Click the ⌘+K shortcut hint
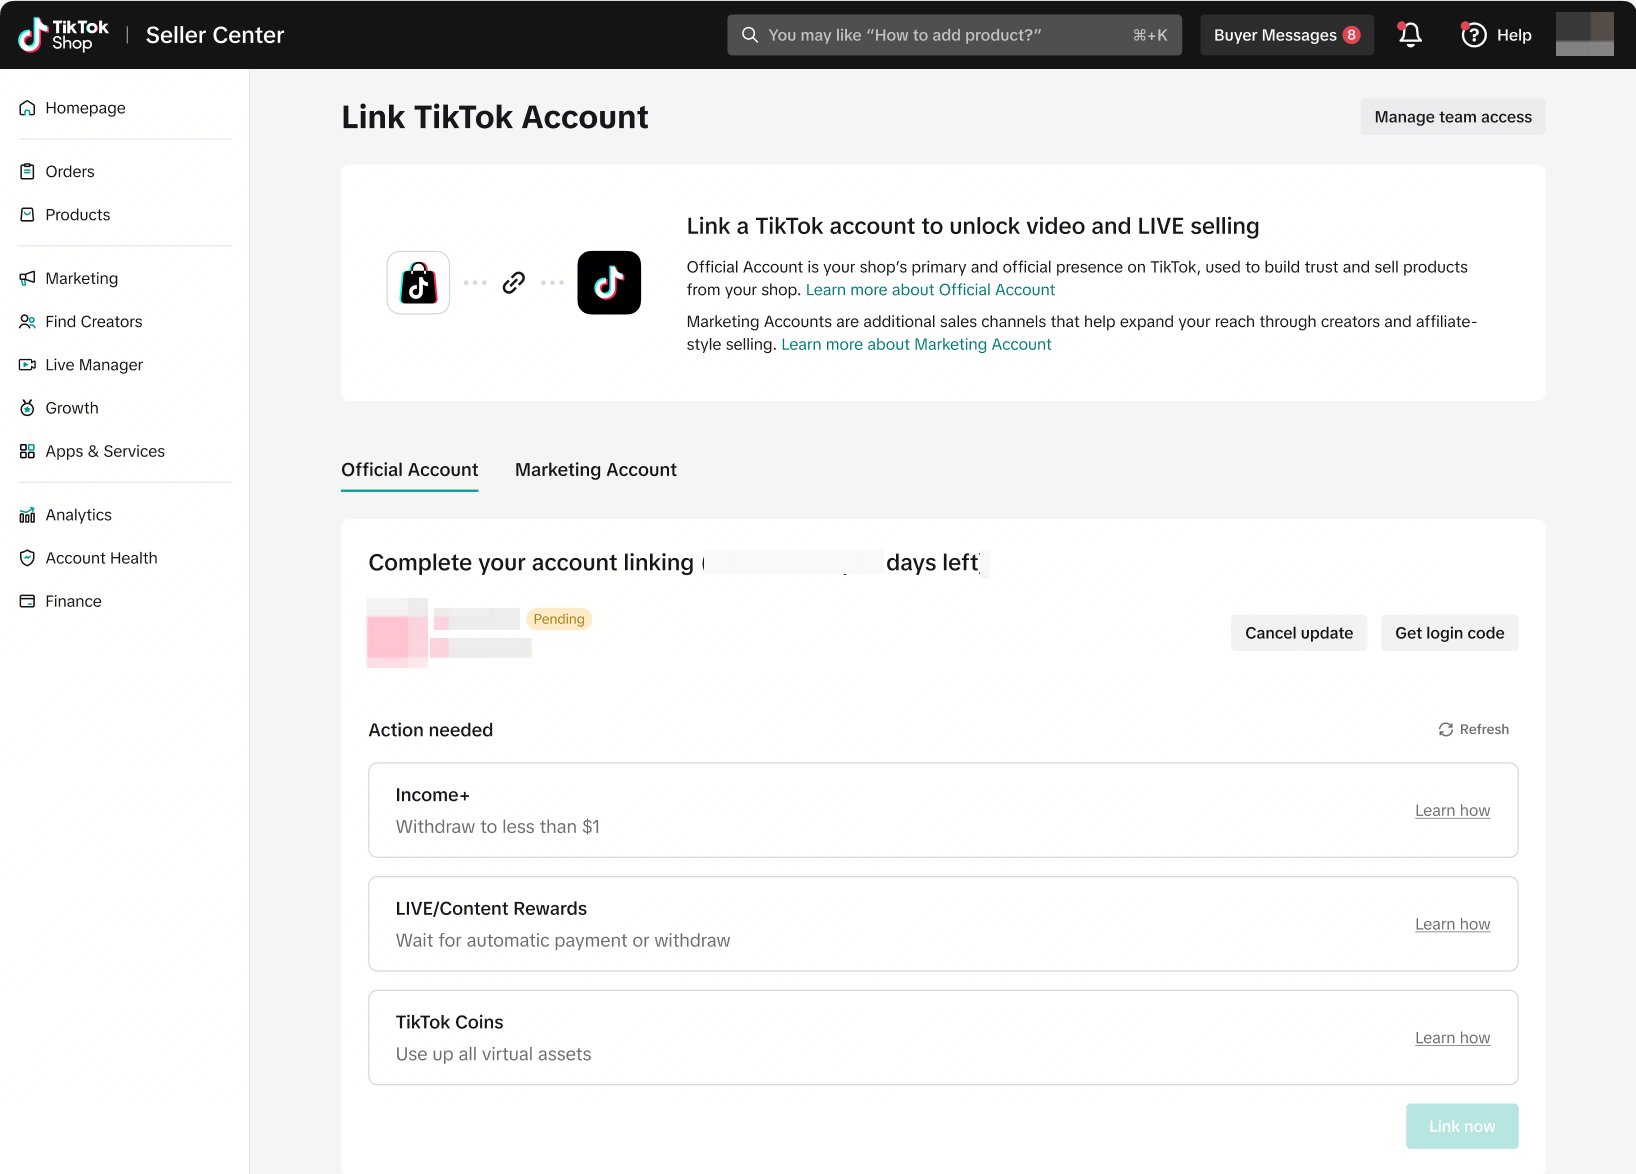1636x1174 pixels. click(x=1150, y=35)
